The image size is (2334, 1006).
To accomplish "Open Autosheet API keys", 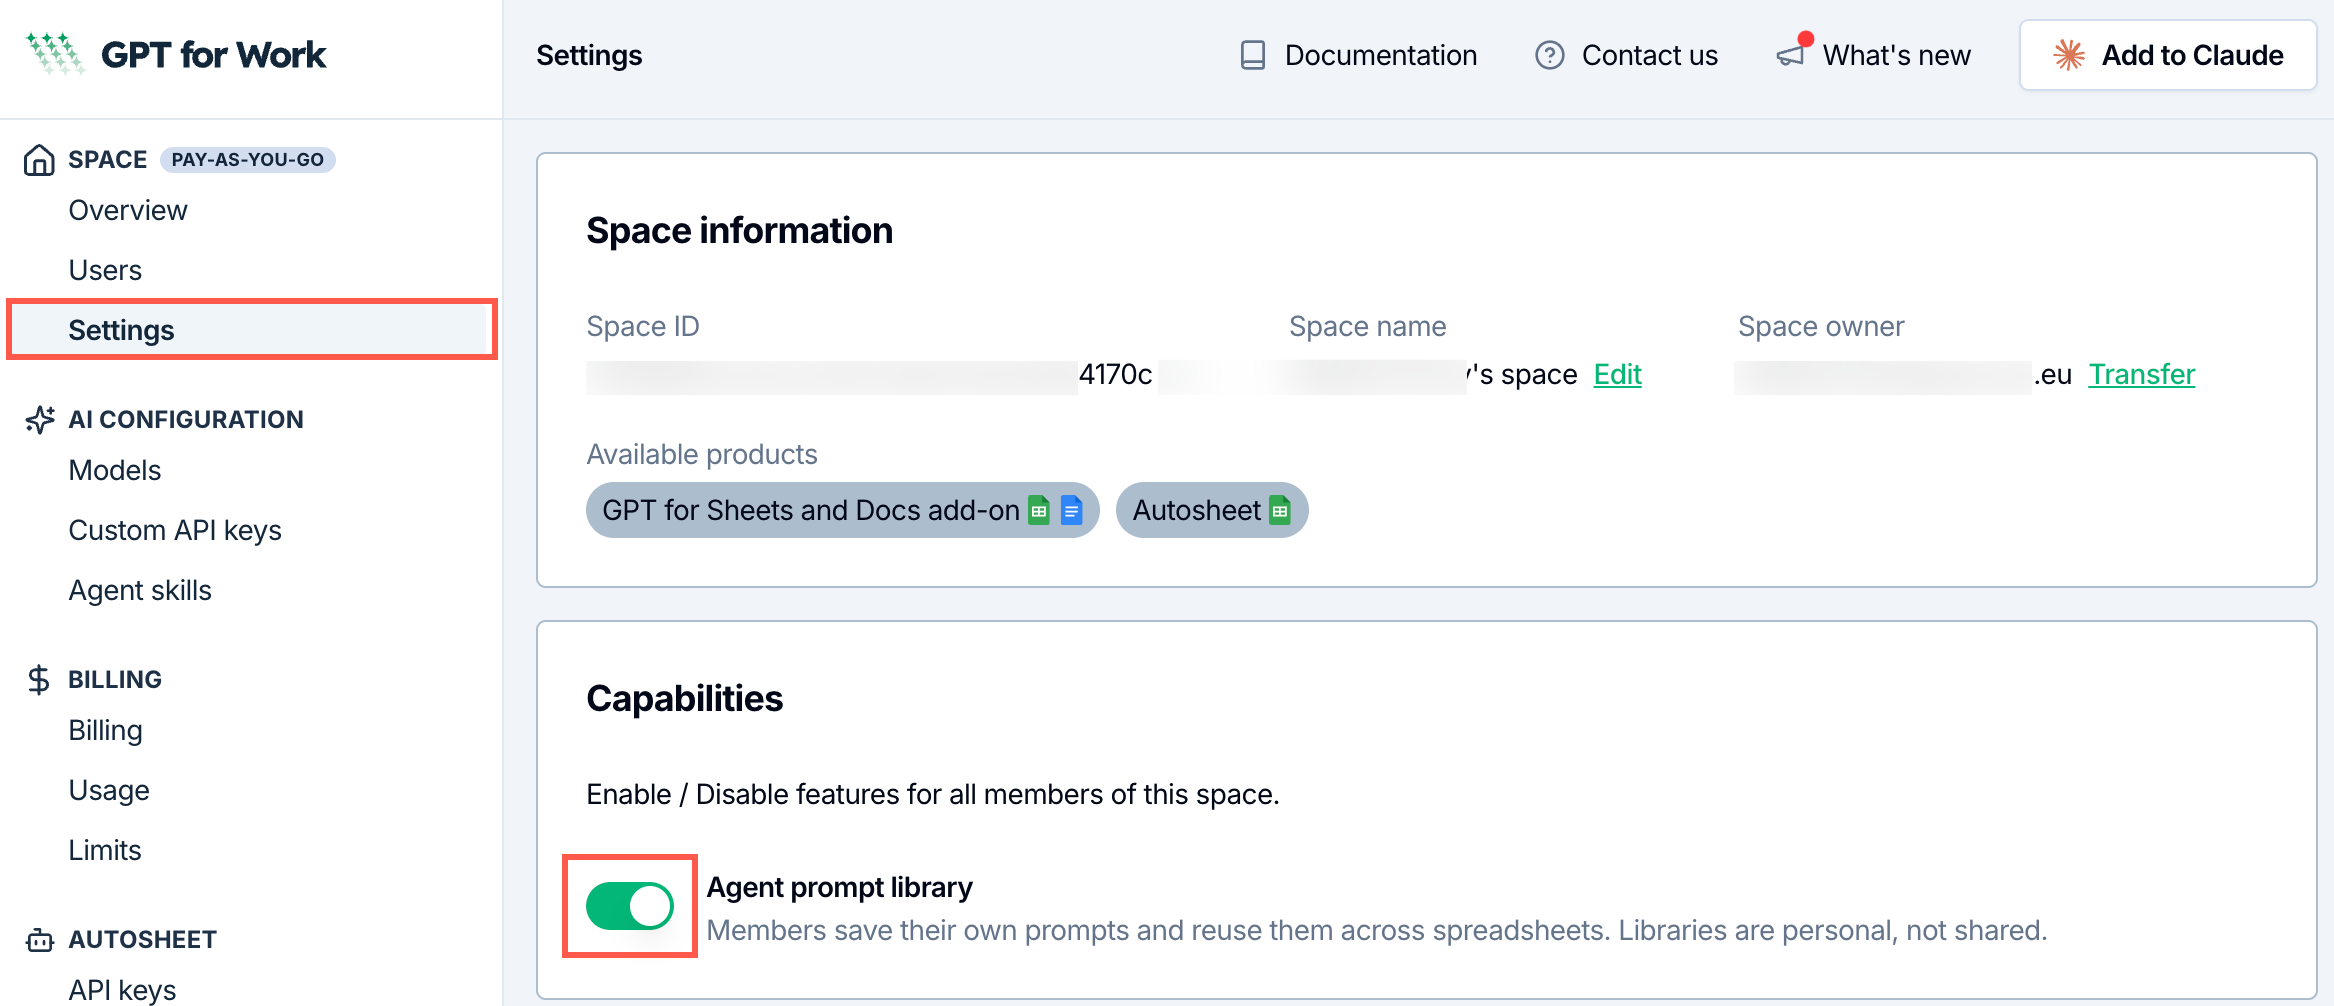I will pyautogui.click(x=122, y=990).
